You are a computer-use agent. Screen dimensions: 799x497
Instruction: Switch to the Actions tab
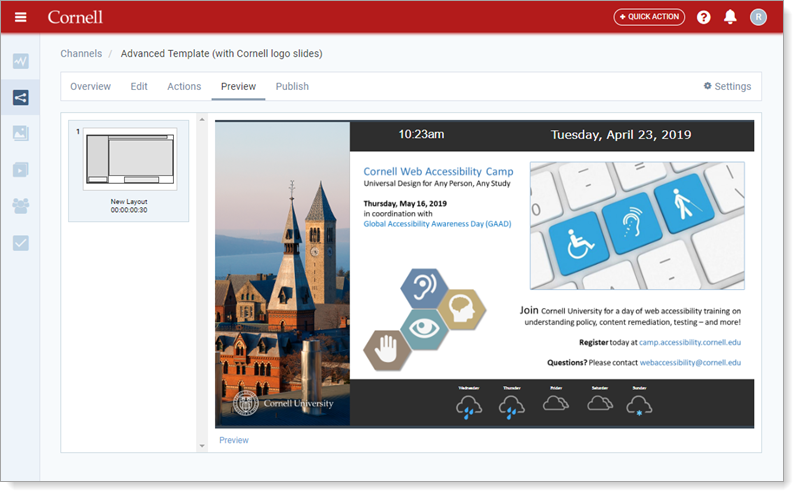pyautogui.click(x=184, y=87)
